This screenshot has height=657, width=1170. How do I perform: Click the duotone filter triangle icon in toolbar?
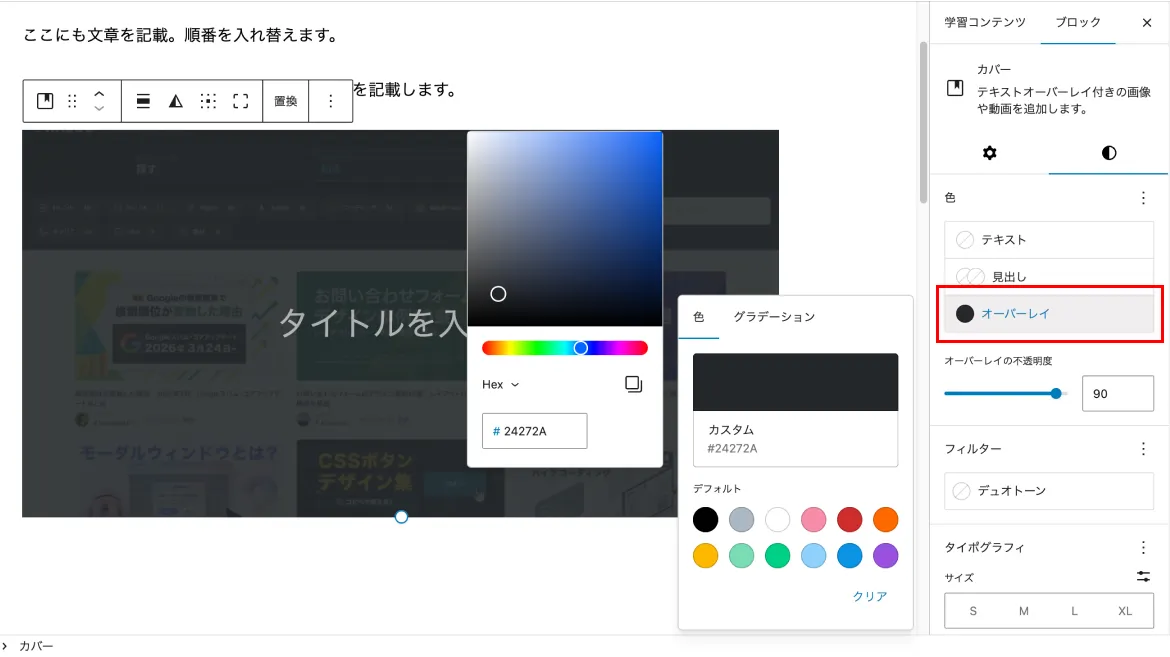pyautogui.click(x=176, y=101)
